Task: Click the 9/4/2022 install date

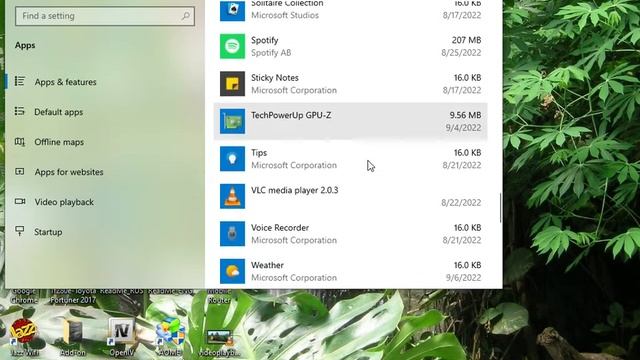Action: click(x=463, y=128)
